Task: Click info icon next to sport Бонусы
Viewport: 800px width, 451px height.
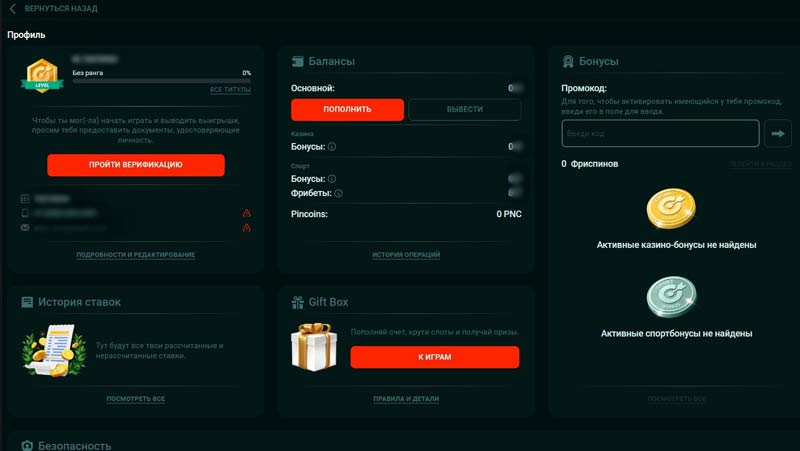Action: coord(332,178)
